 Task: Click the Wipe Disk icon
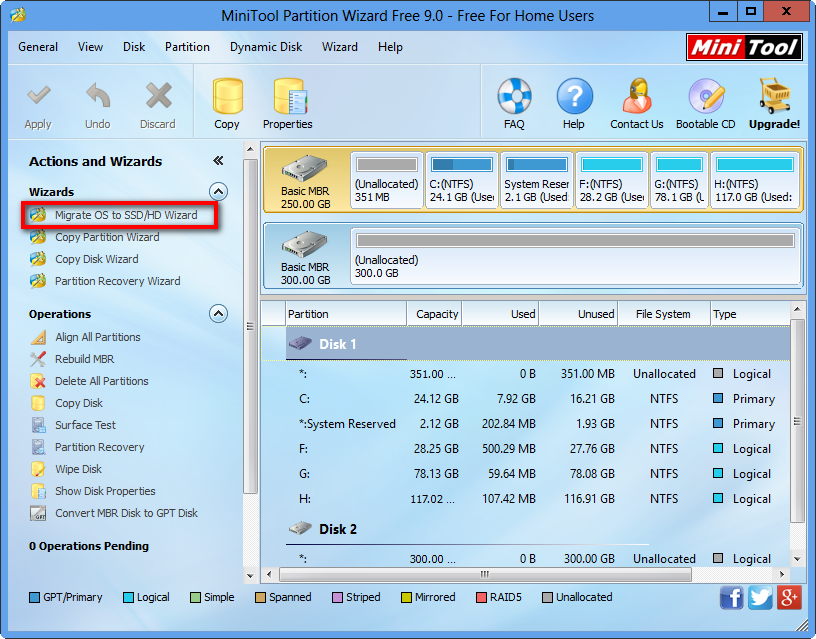(x=38, y=469)
